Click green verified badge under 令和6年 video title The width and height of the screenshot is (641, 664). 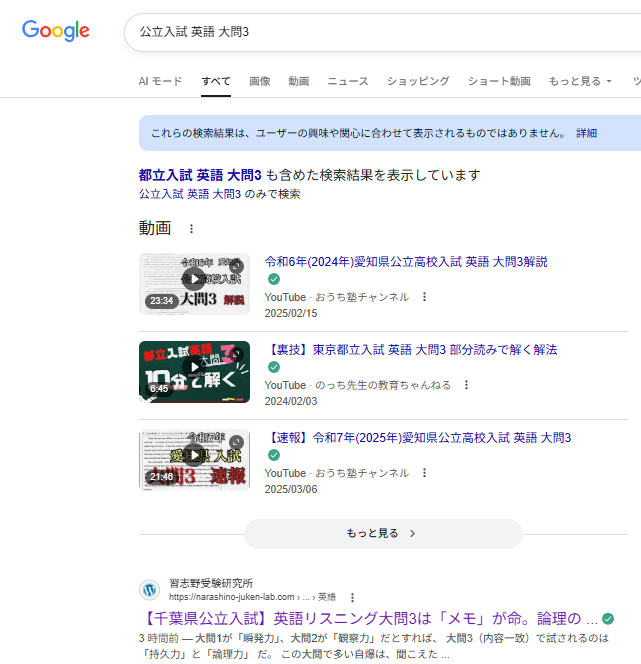tap(274, 279)
